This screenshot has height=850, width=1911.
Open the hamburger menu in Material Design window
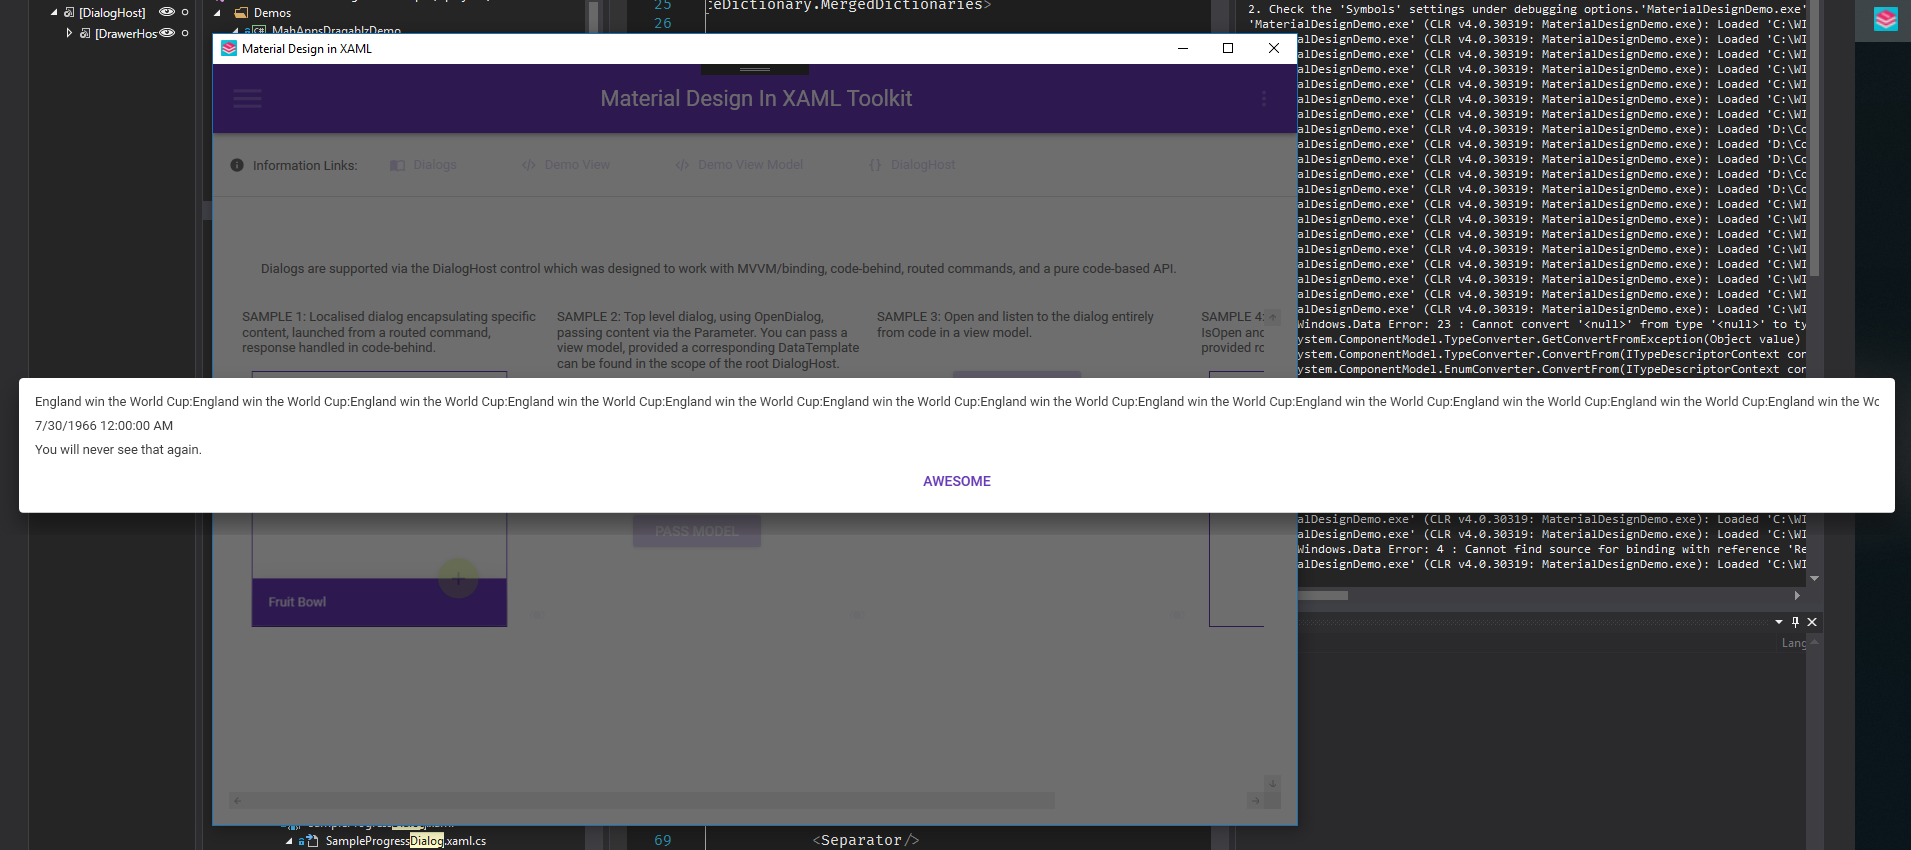[x=247, y=98]
